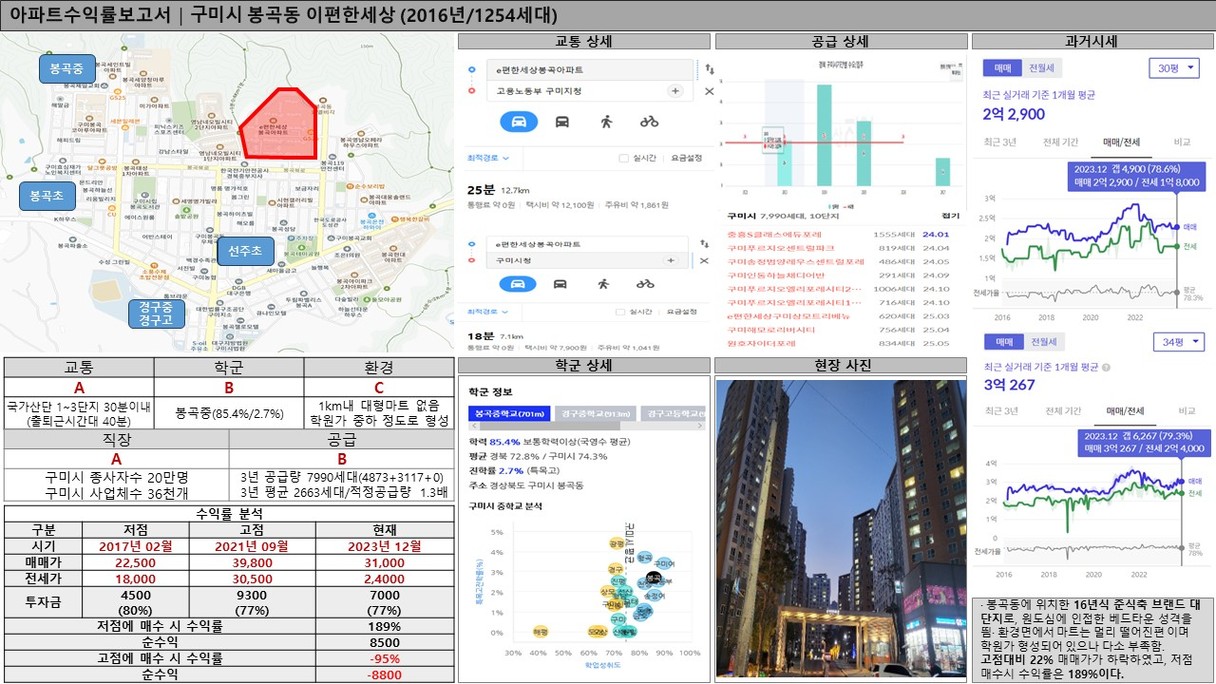Select car mode in 구미시청 route
Image resolution: width=1216 pixels, height=684 pixels.
click(x=517, y=284)
